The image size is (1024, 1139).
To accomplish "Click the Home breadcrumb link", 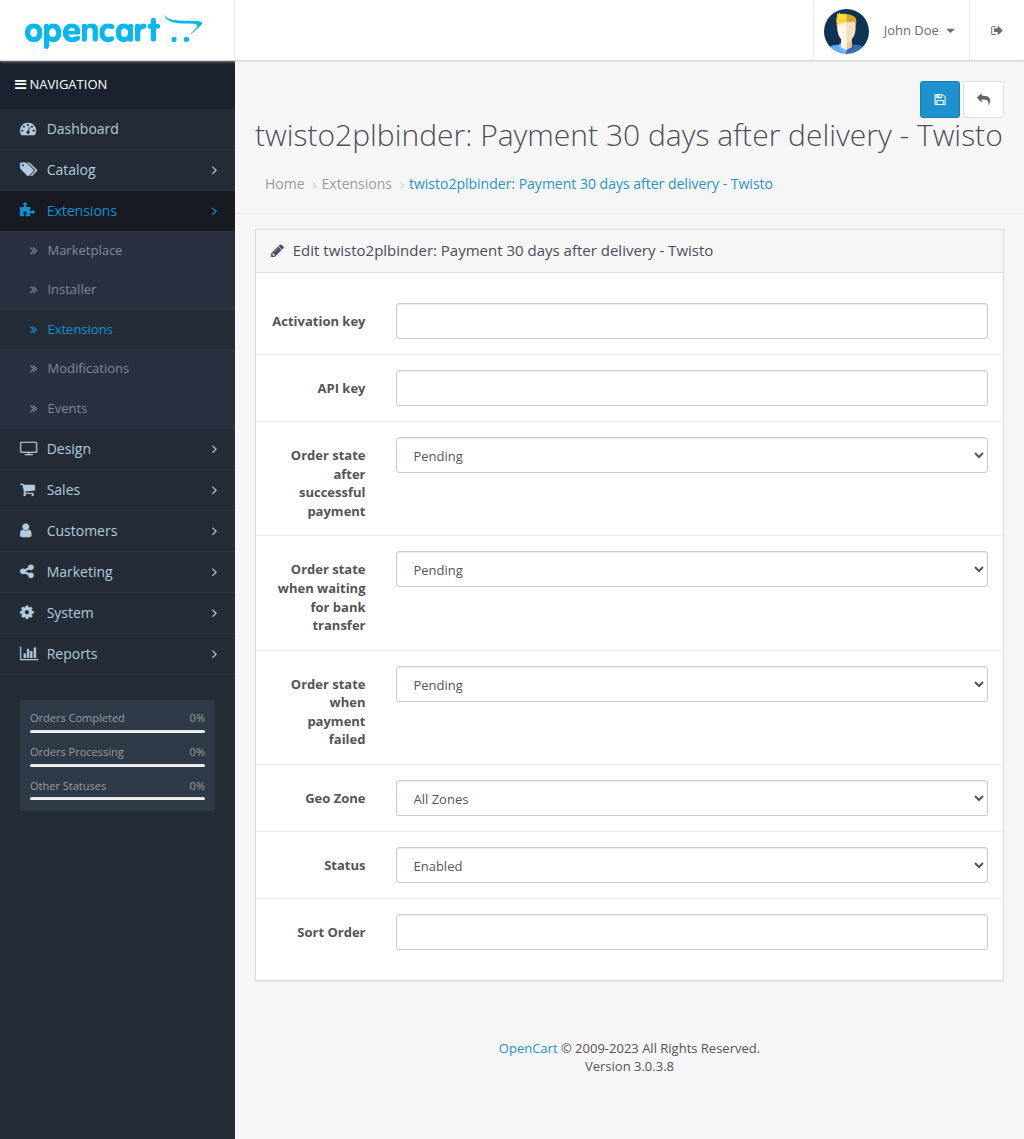I will [x=284, y=183].
